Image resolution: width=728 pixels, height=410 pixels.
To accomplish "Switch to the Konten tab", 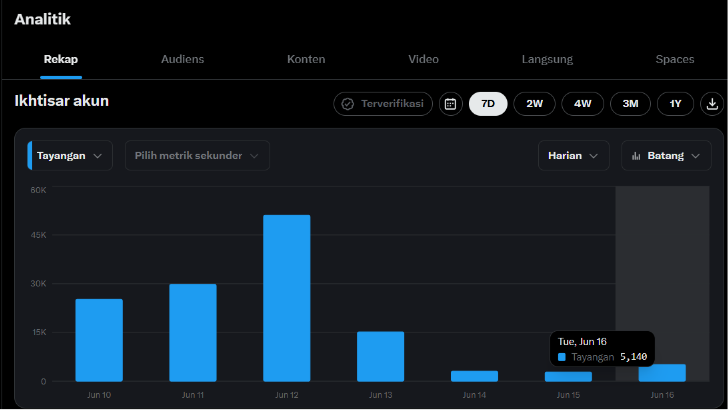I will [306, 59].
